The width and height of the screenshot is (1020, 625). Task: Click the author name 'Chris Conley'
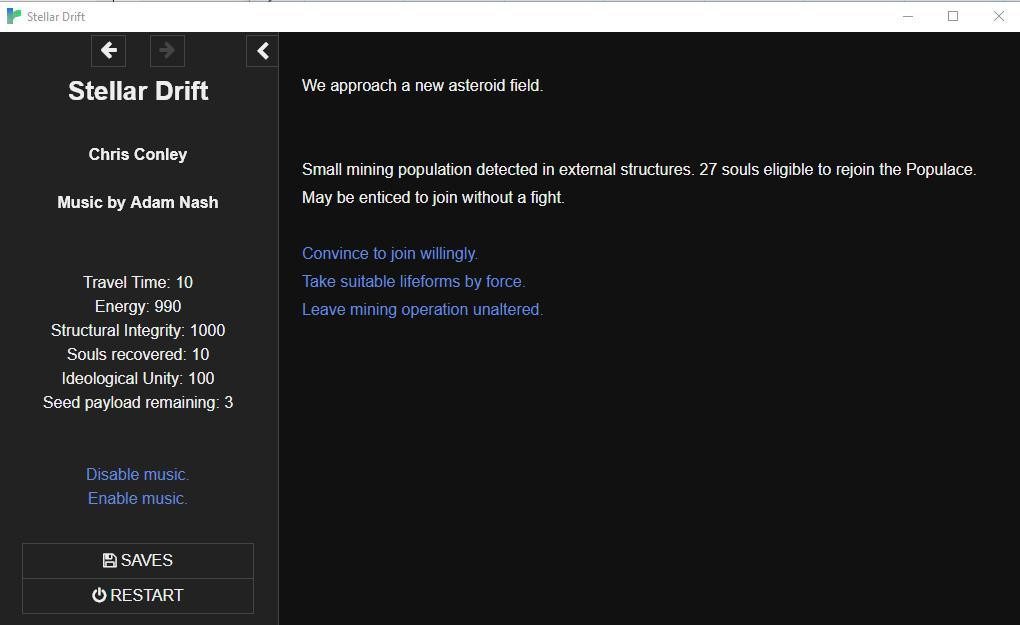point(138,154)
